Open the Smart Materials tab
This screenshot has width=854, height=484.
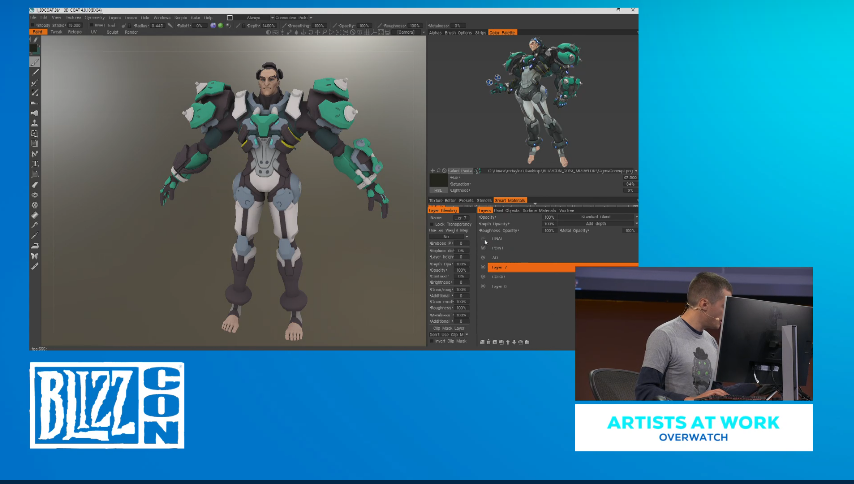(510, 200)
